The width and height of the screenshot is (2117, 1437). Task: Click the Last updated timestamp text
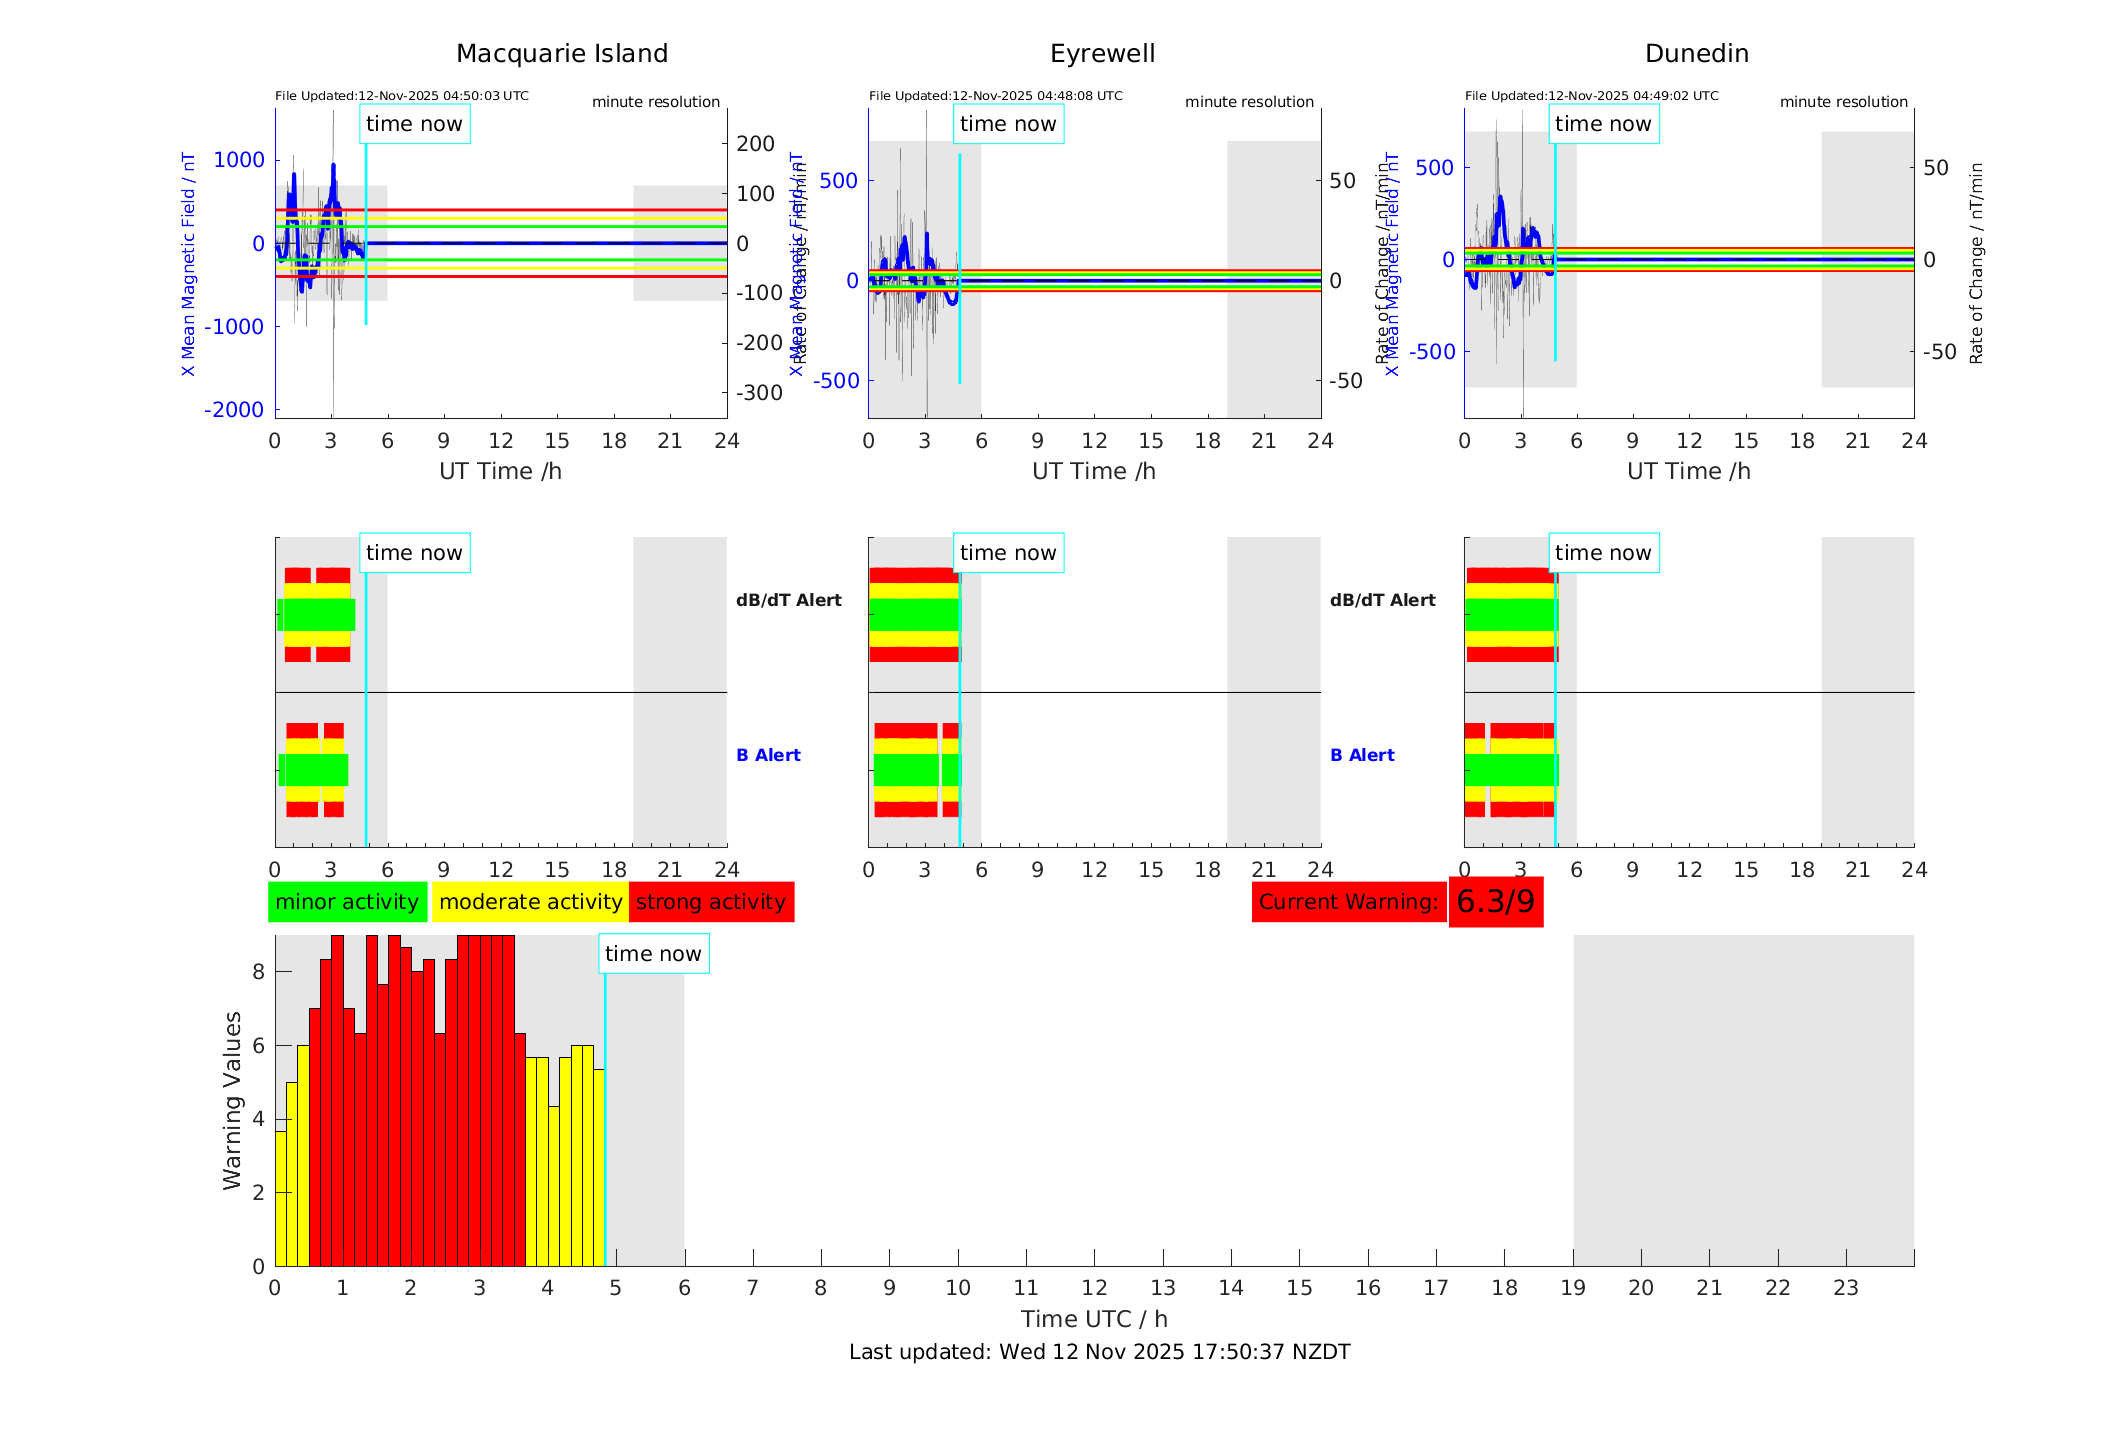(1099, 1352)
